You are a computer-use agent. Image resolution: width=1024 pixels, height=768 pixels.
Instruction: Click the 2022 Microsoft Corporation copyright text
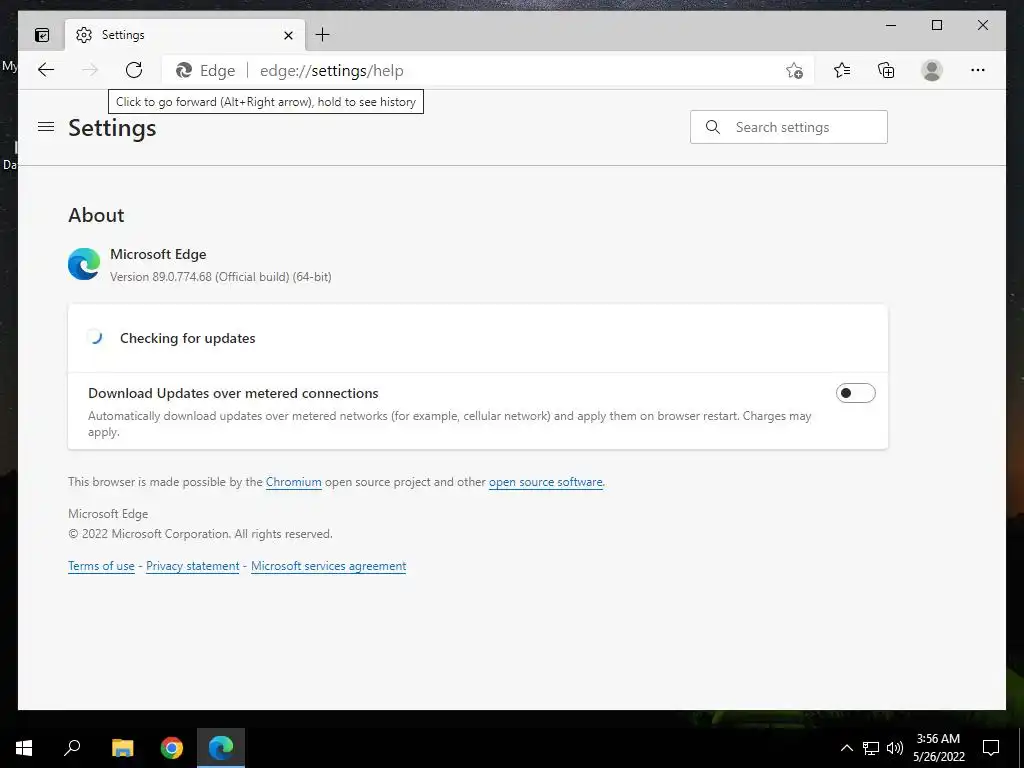pyautogui.click(x=200, y=534)
